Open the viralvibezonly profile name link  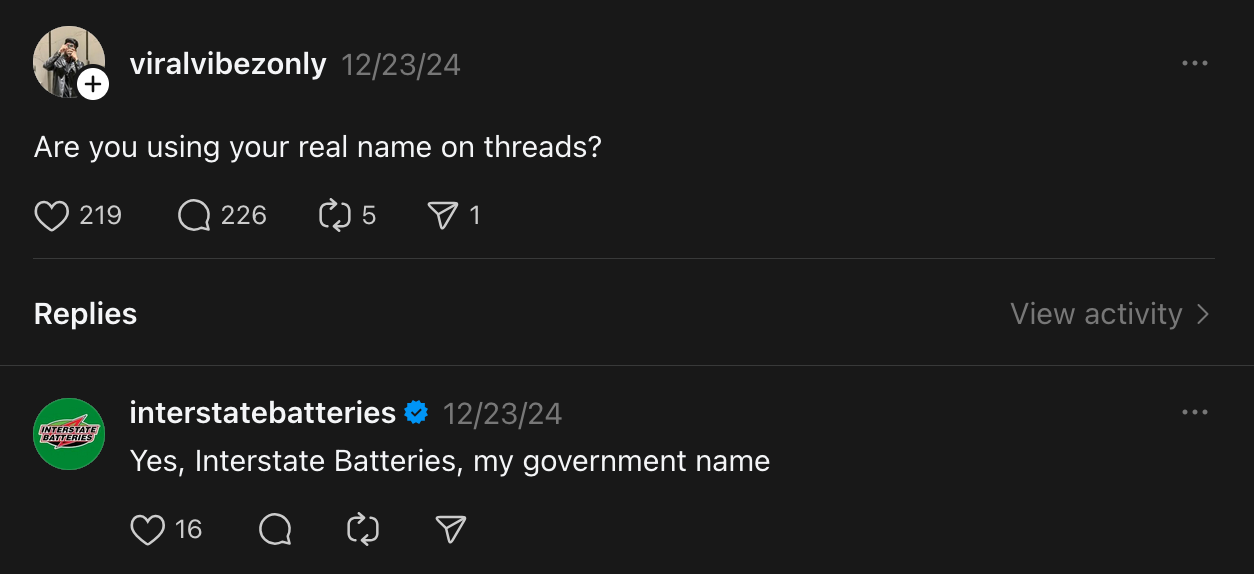point(228,64)
